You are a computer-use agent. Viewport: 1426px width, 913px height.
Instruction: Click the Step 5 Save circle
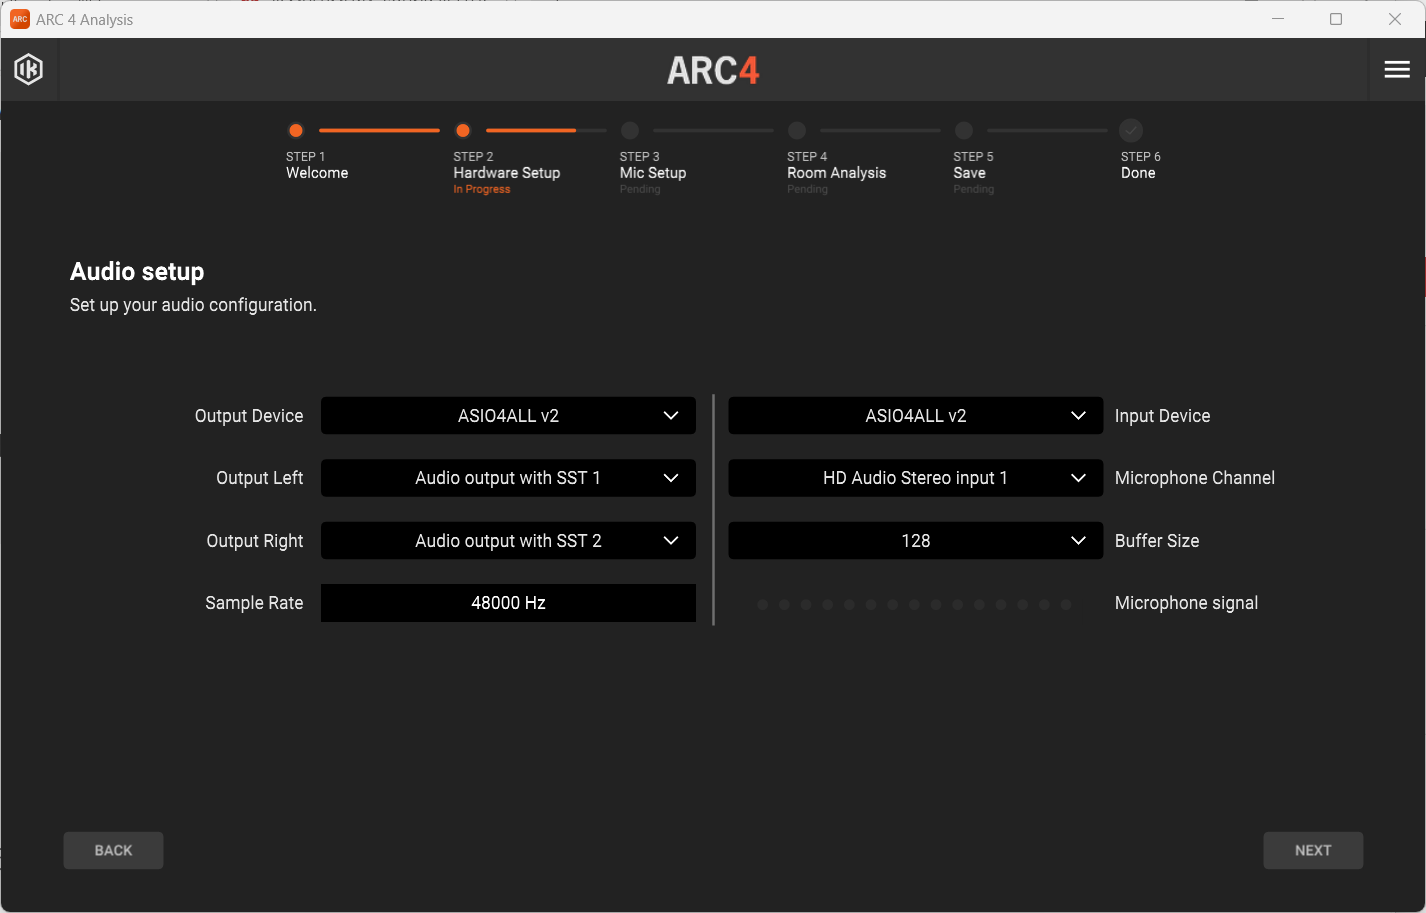tap(964, 130)
